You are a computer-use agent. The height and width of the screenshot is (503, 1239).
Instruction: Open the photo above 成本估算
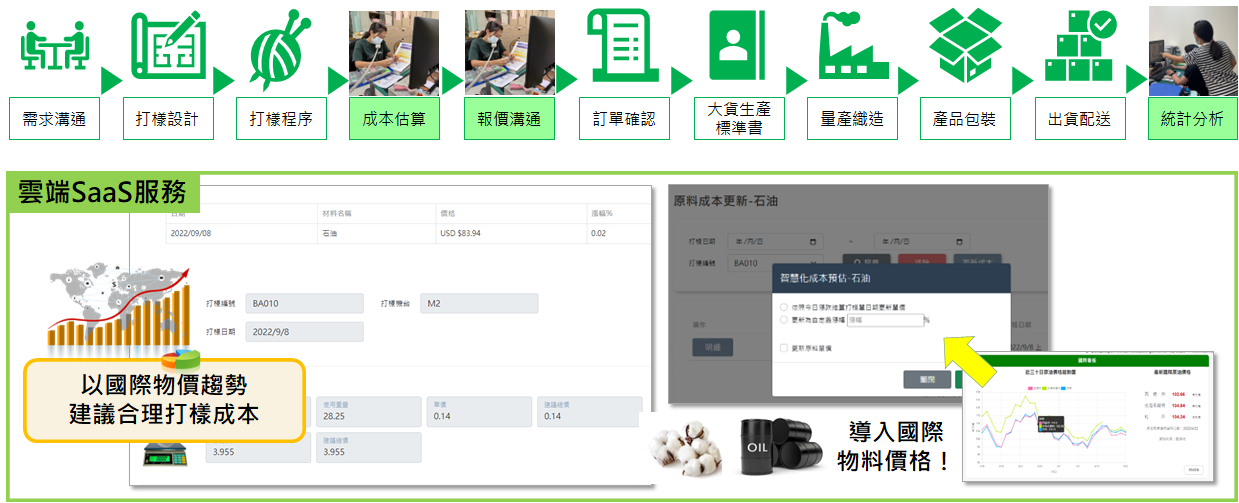(x=394, y=54)
